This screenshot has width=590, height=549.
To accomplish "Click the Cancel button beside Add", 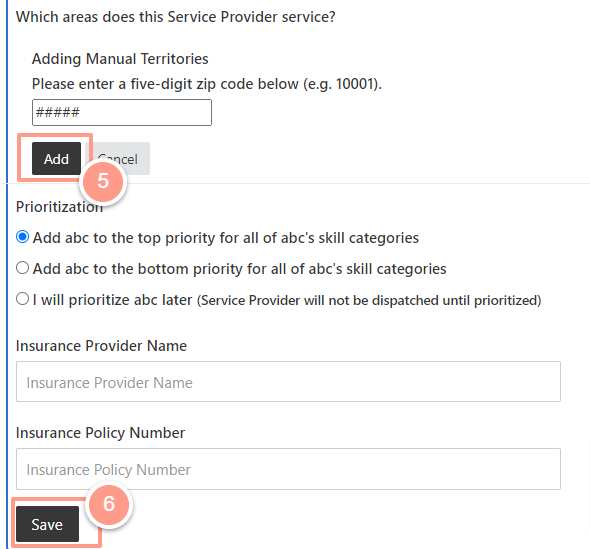I will click(x=117, y=158).
